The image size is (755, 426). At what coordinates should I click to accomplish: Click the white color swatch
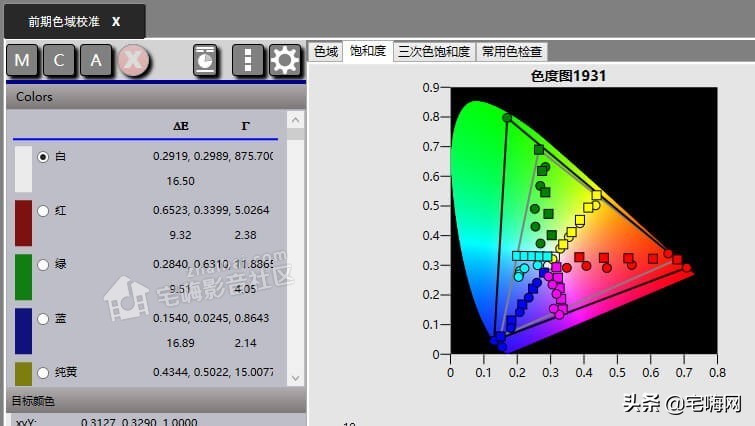[24, 169]
